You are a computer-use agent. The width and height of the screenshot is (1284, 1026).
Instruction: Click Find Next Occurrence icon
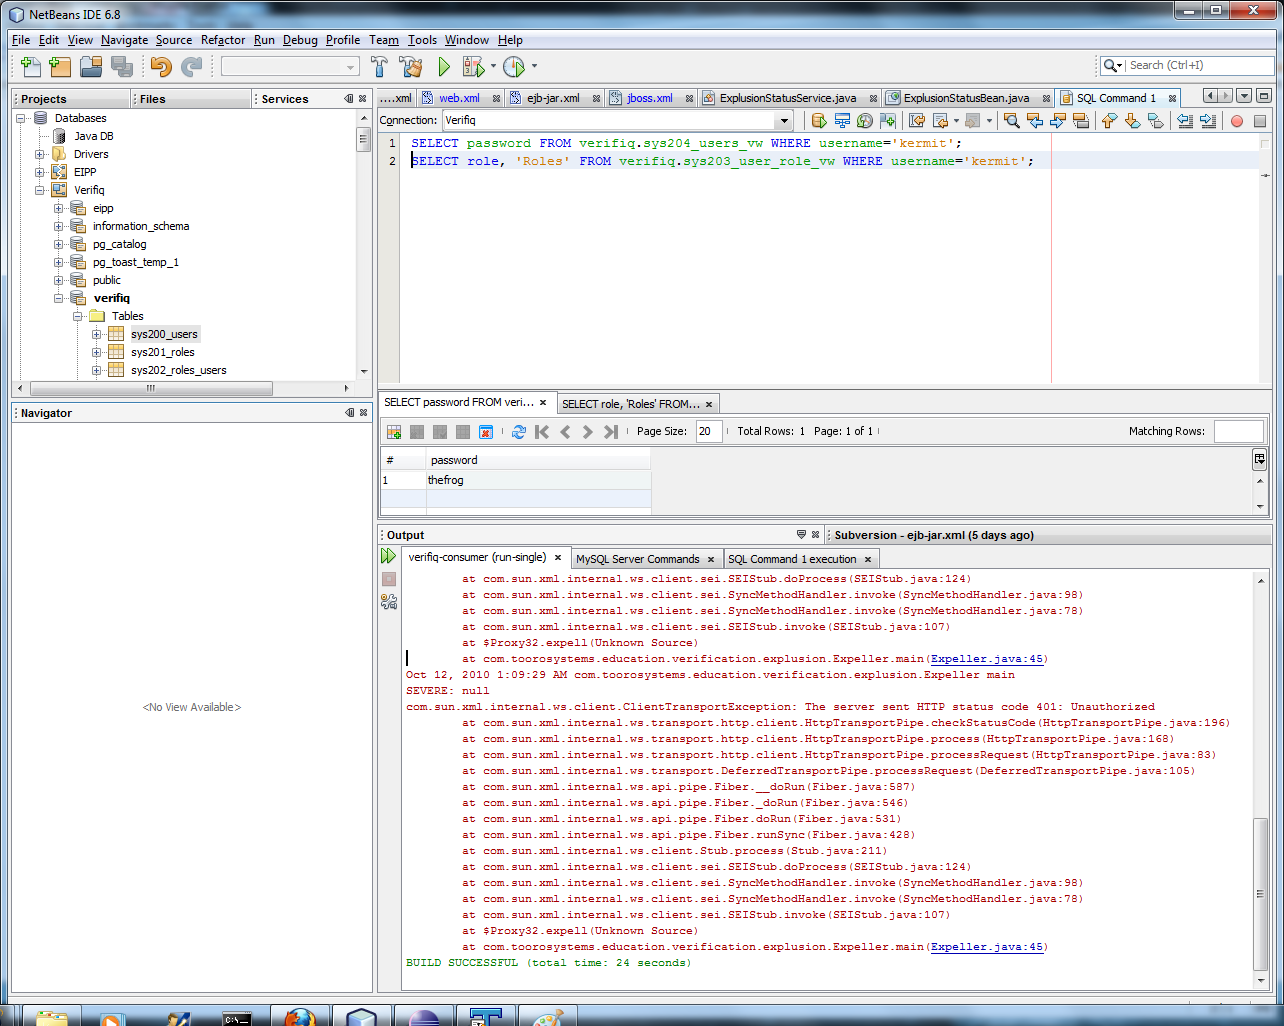coord(1058,121)
